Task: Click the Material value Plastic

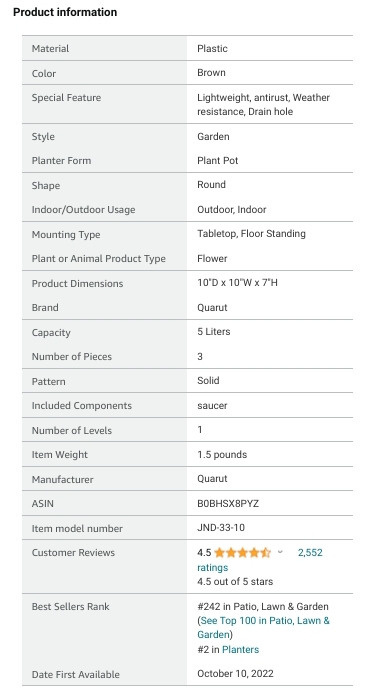Action: point(212,48)
